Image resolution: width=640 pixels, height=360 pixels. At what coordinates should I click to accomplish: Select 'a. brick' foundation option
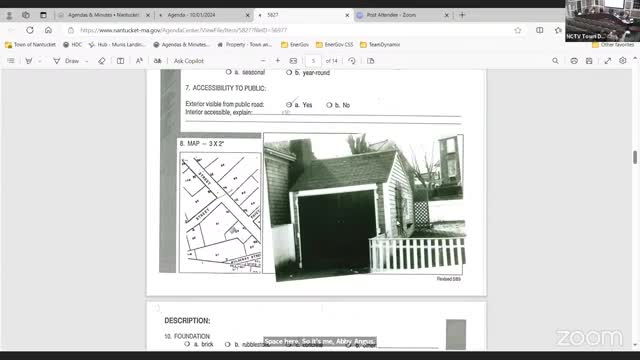187,344
